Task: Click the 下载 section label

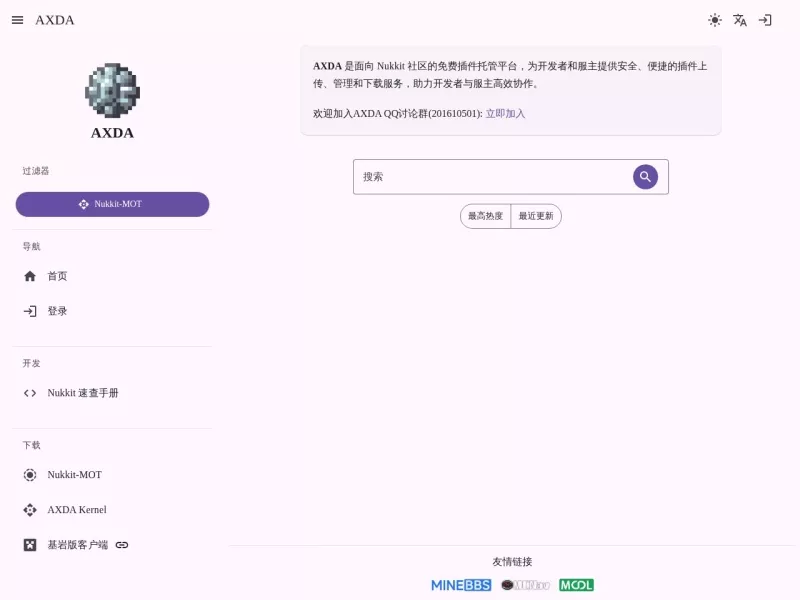Action: coord(31,445)
